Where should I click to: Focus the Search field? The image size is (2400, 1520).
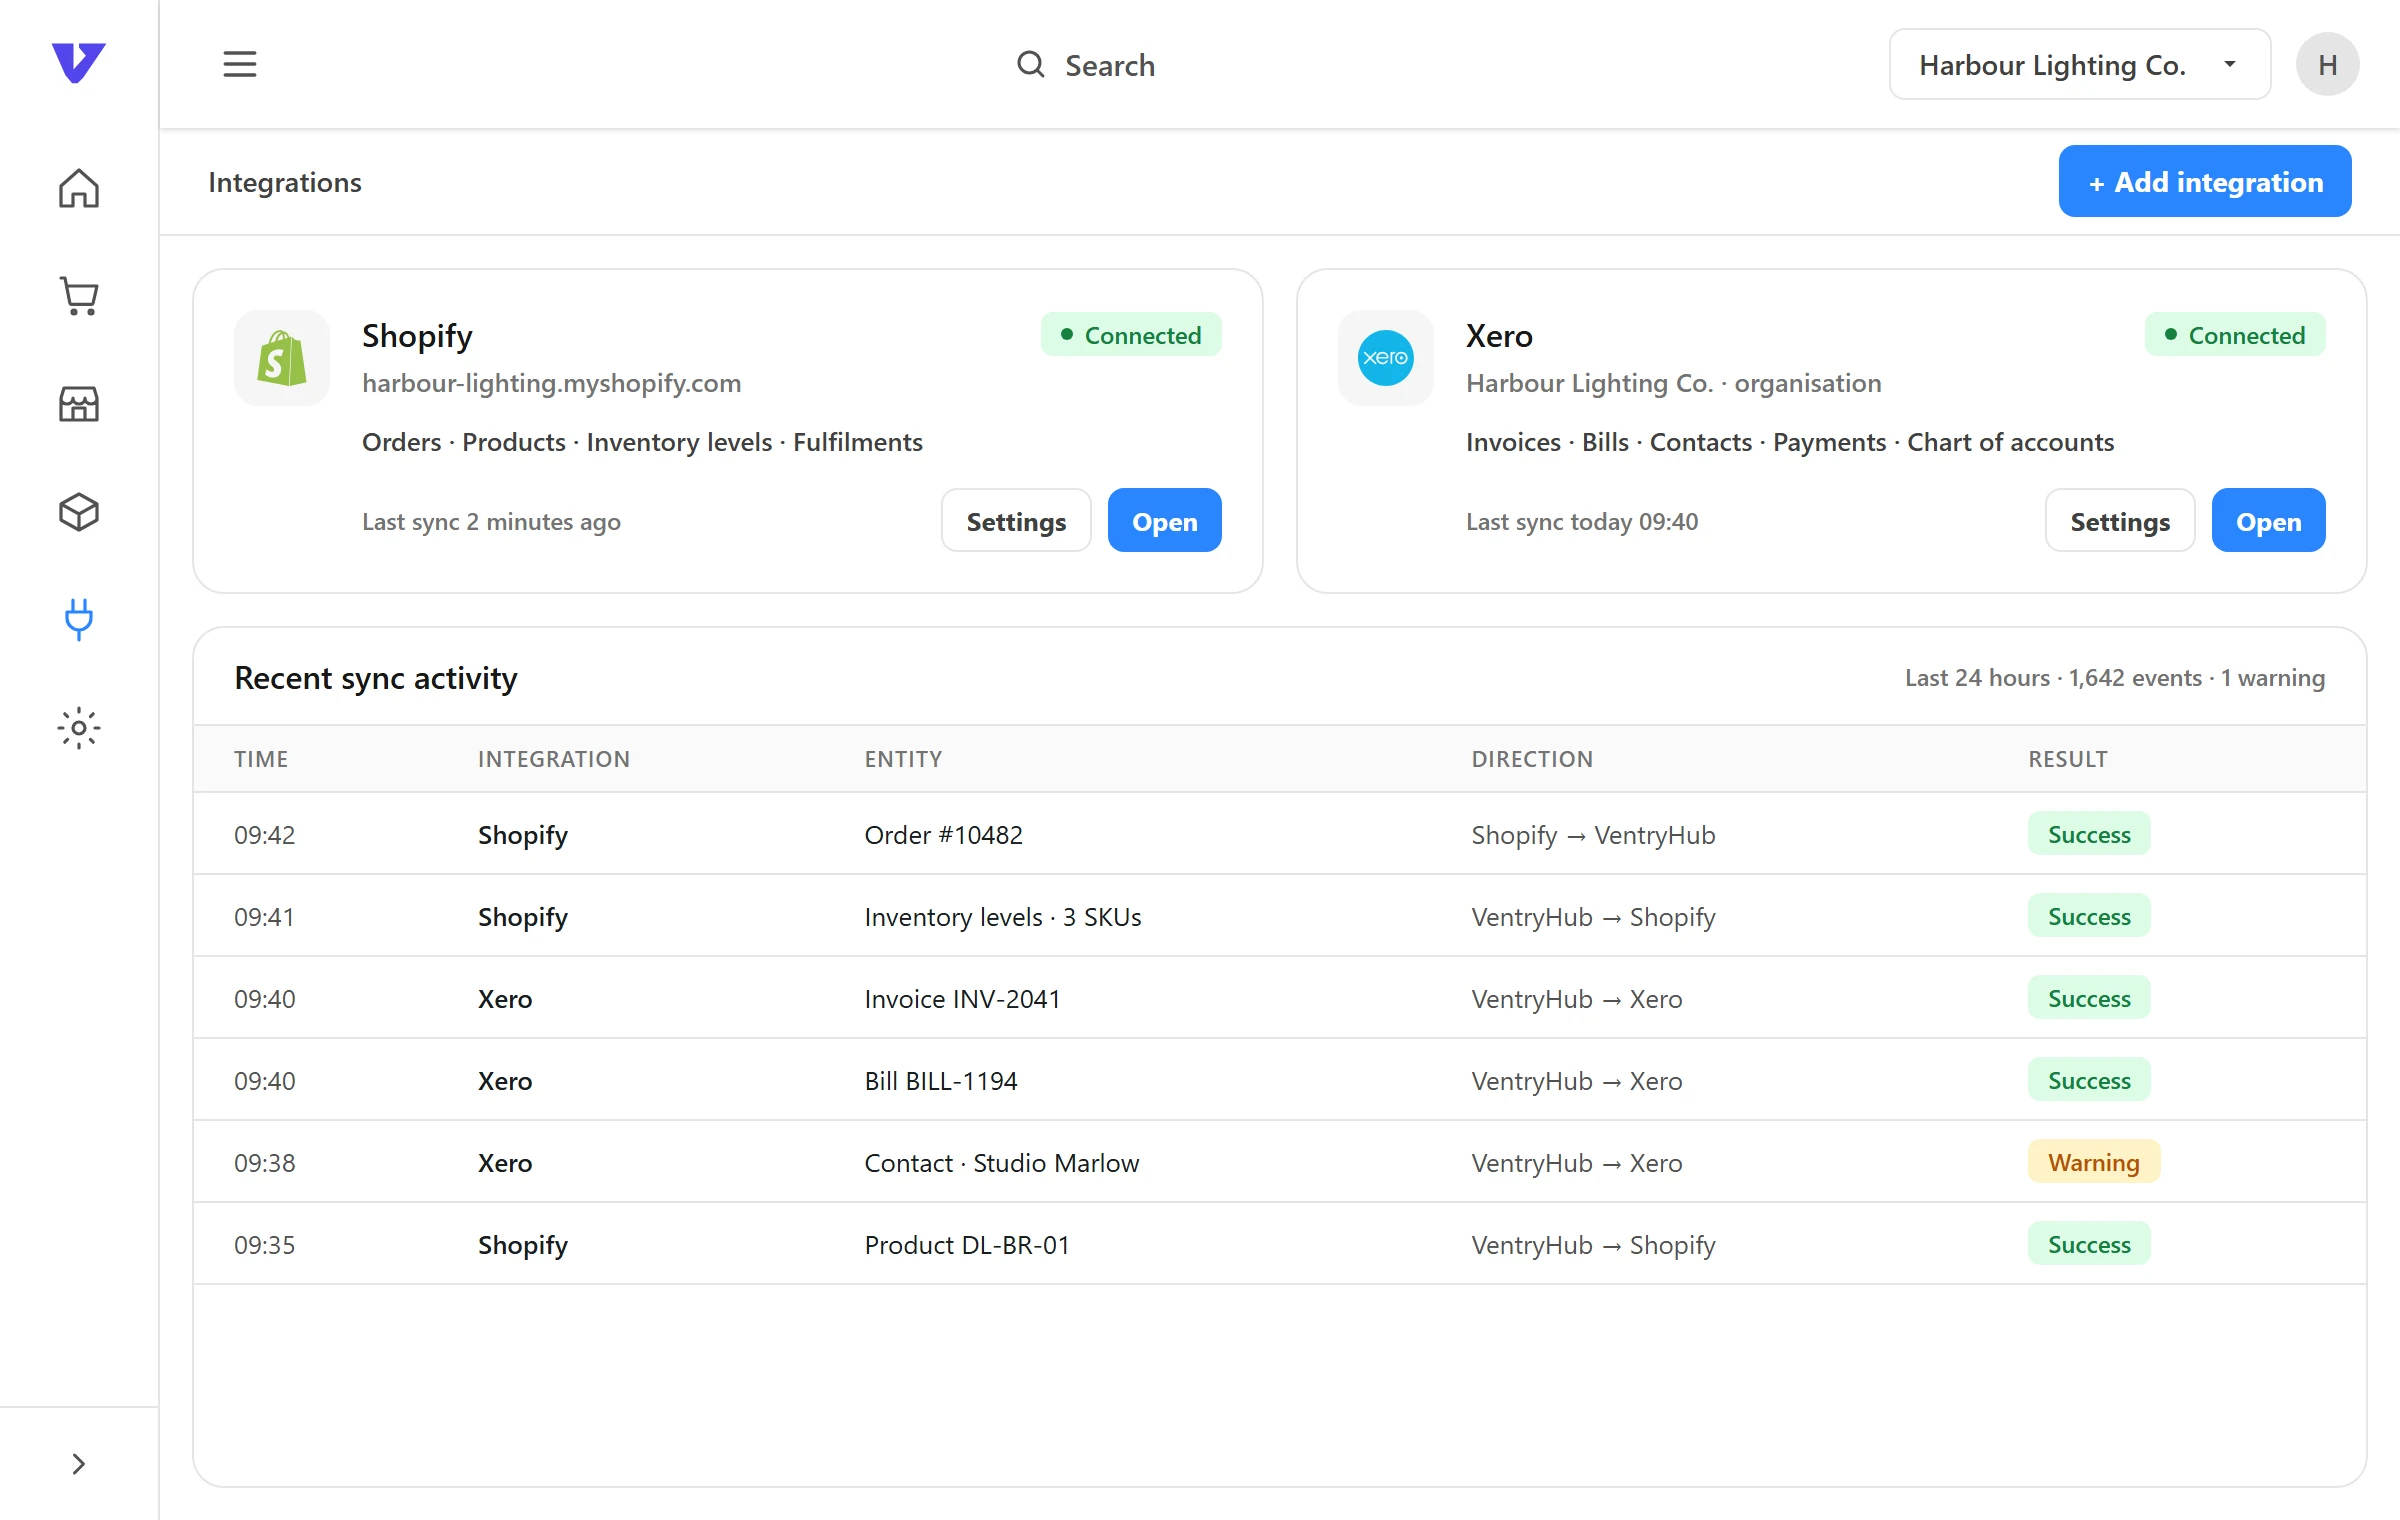point(1086,65)
